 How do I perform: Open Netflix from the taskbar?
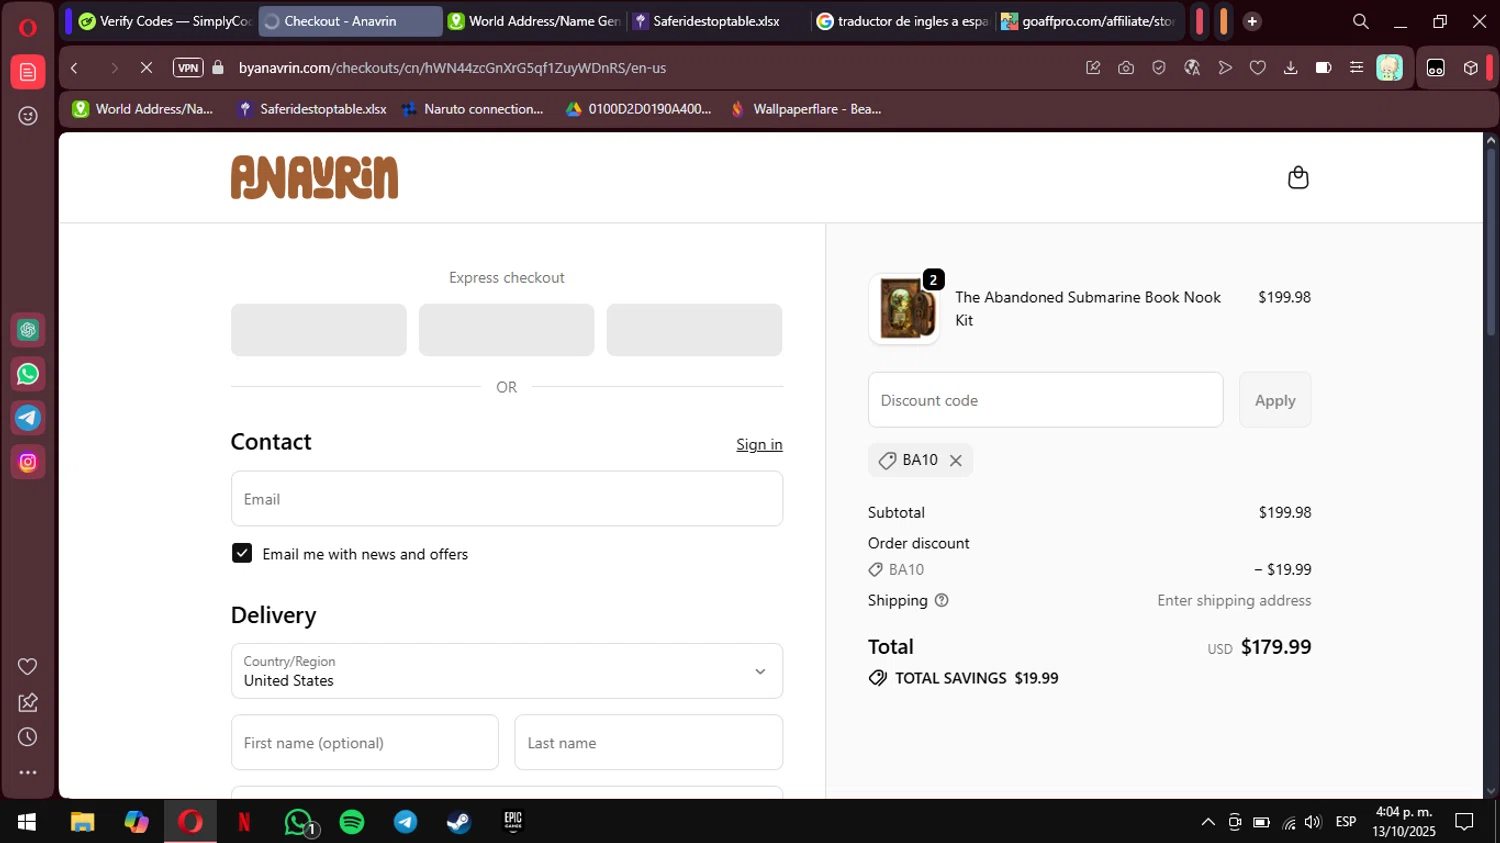pos(244,822)
